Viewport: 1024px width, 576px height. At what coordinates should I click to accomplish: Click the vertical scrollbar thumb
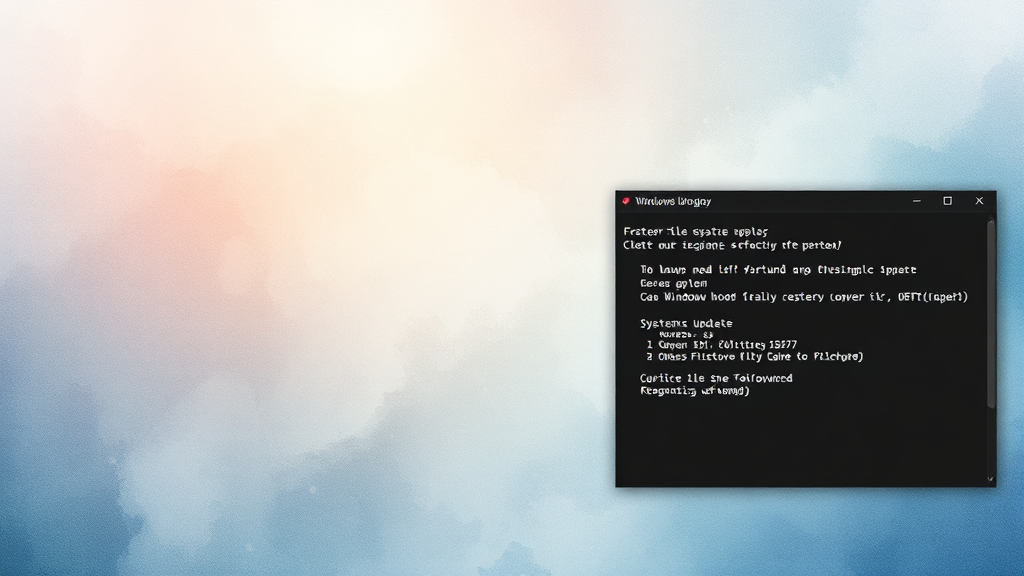point(991,310)
